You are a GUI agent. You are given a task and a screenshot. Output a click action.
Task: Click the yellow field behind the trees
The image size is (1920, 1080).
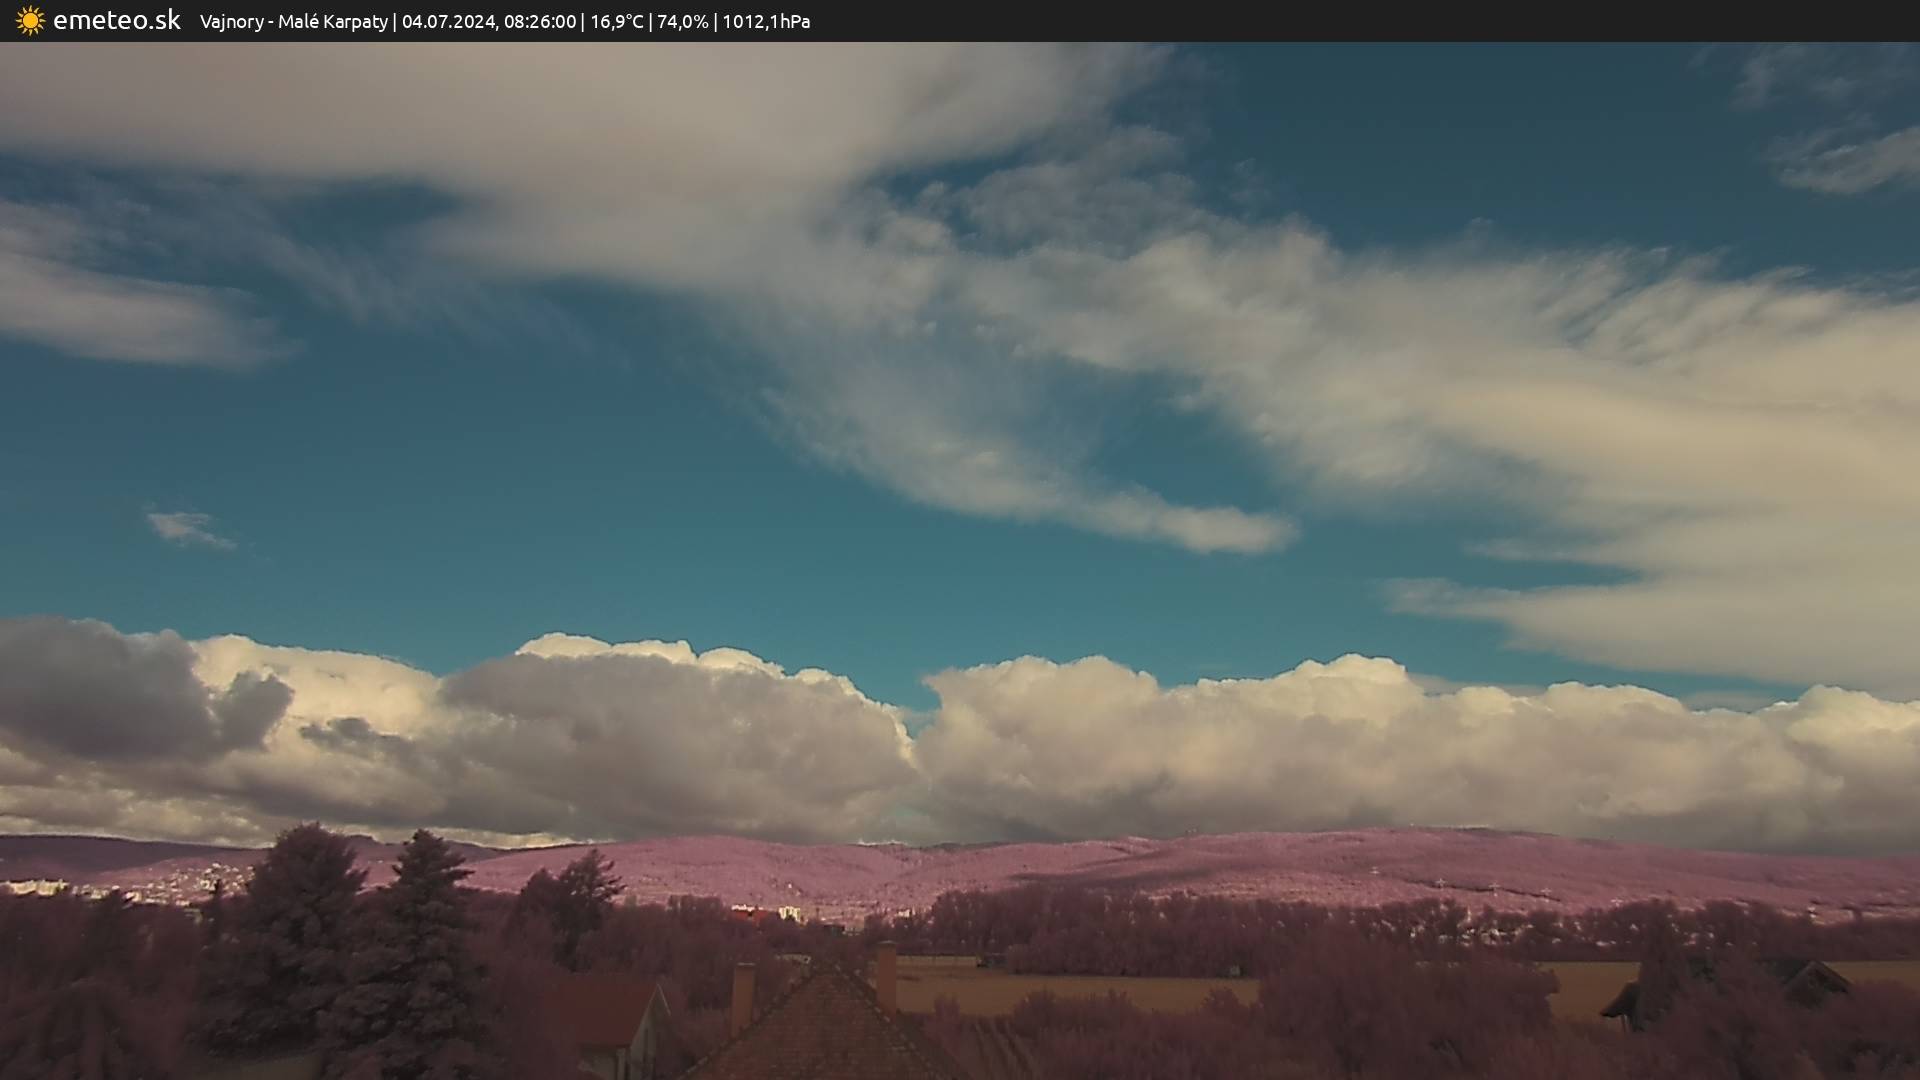pos(1080,992)
